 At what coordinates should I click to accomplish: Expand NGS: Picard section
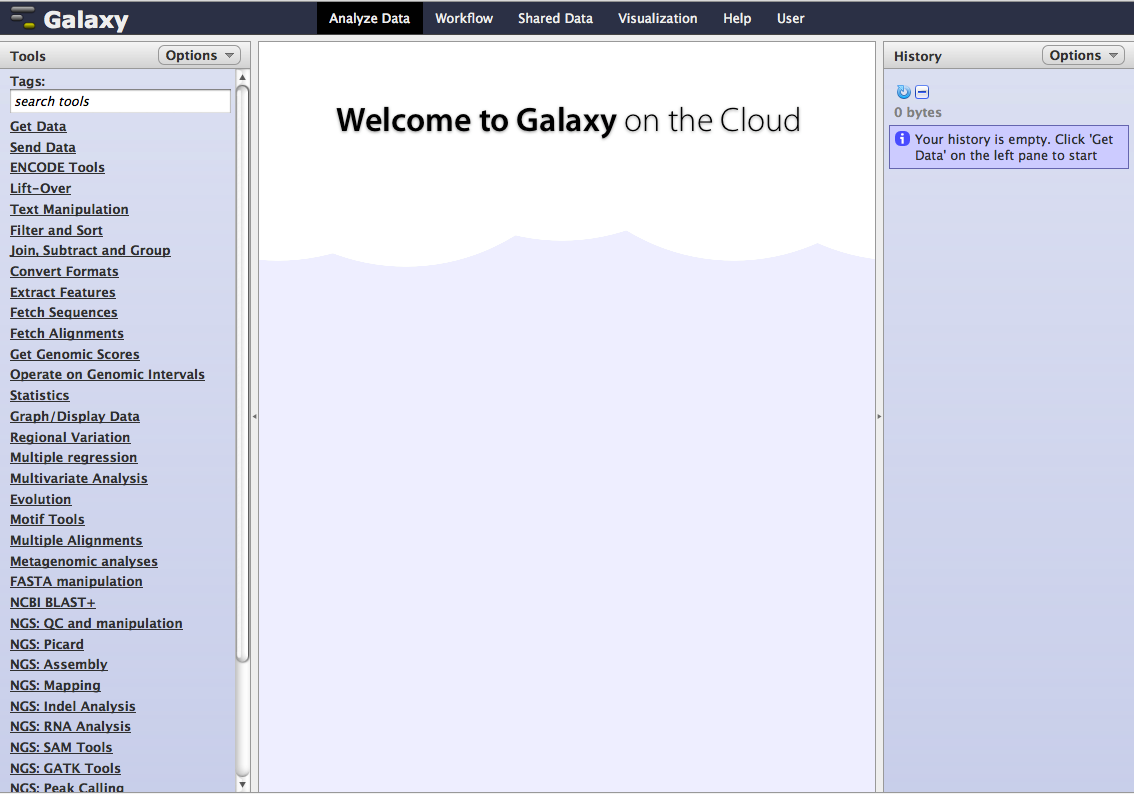click(47, 645)
